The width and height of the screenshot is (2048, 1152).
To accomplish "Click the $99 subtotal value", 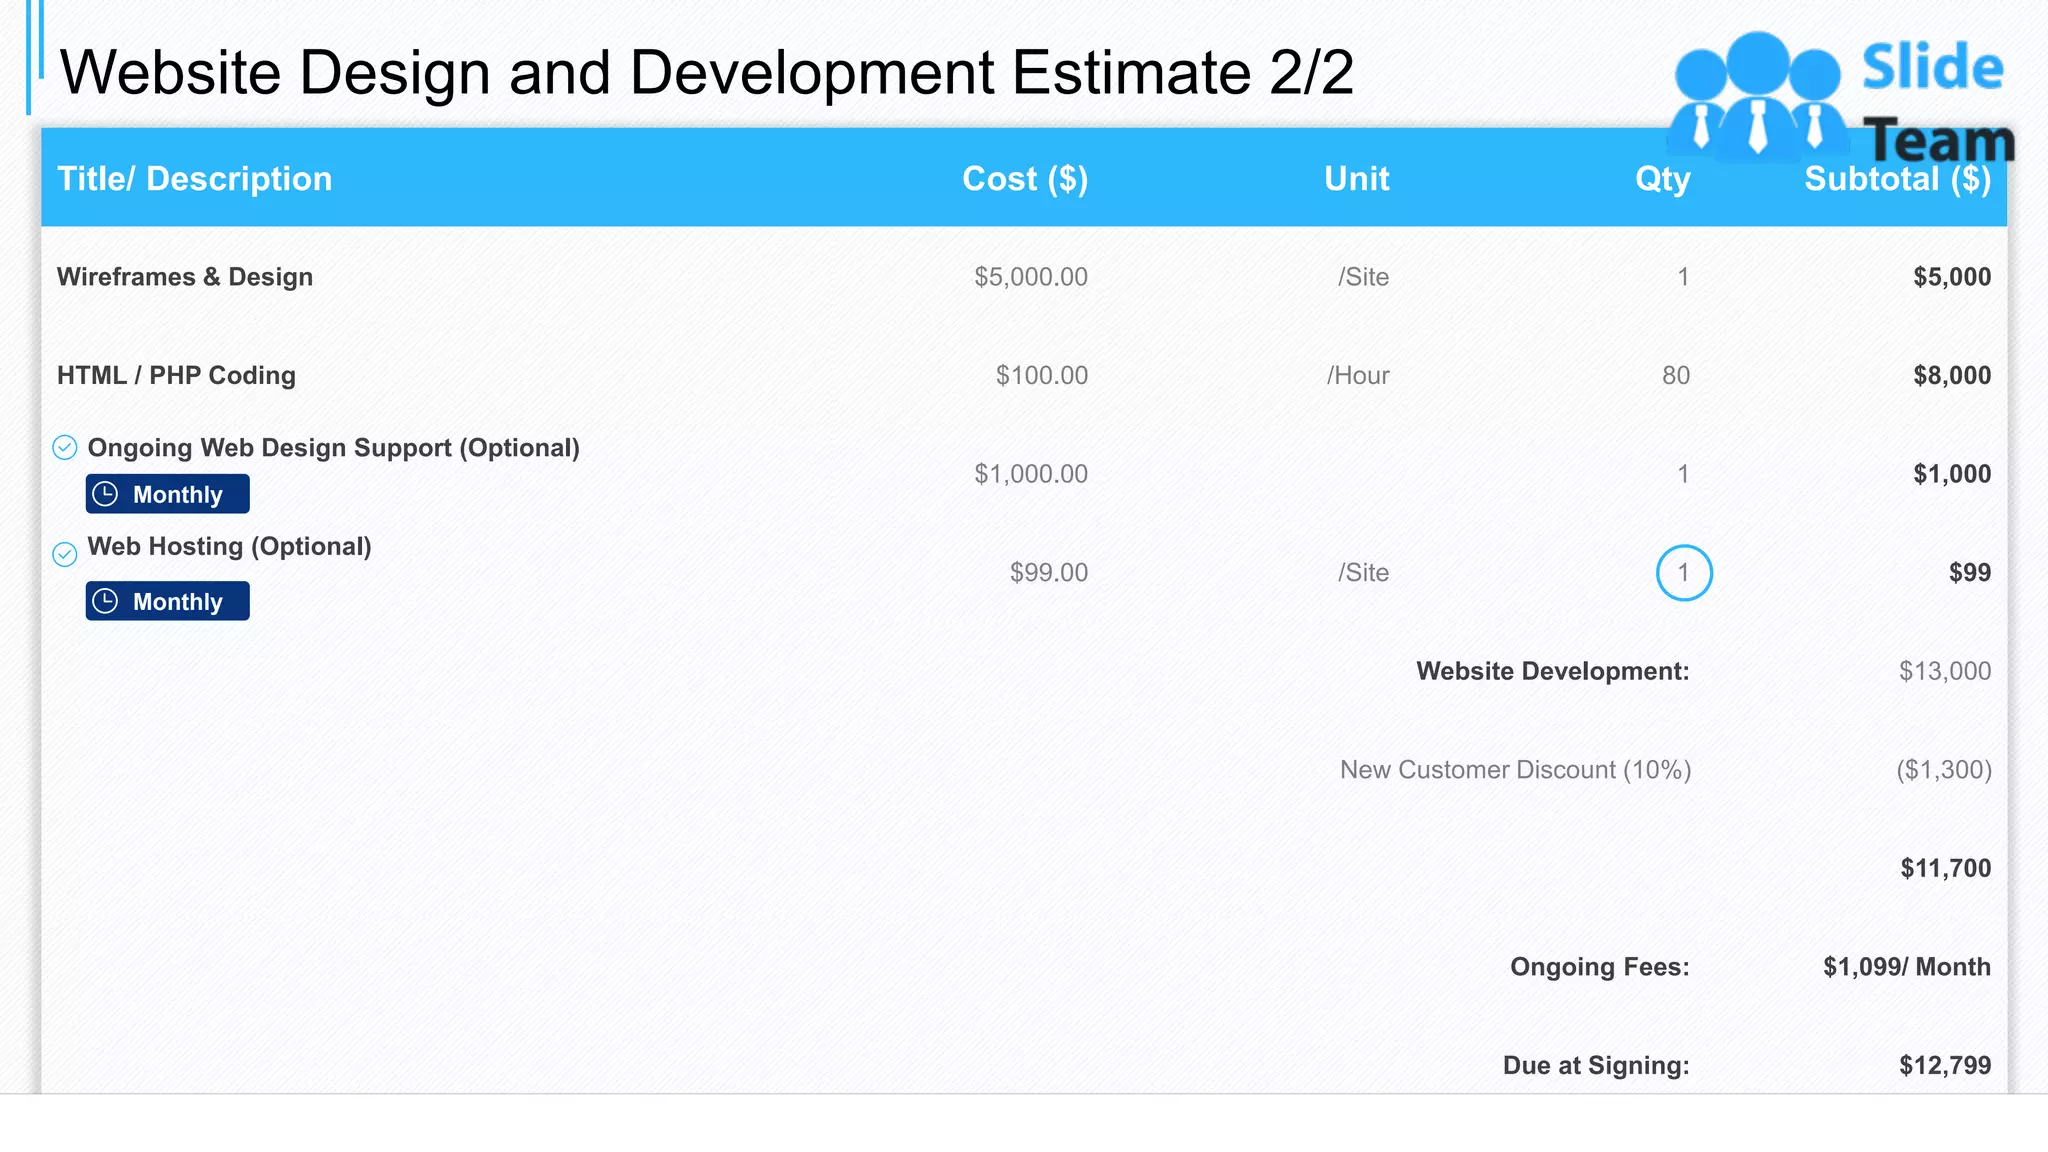I will pos(1970,573).
